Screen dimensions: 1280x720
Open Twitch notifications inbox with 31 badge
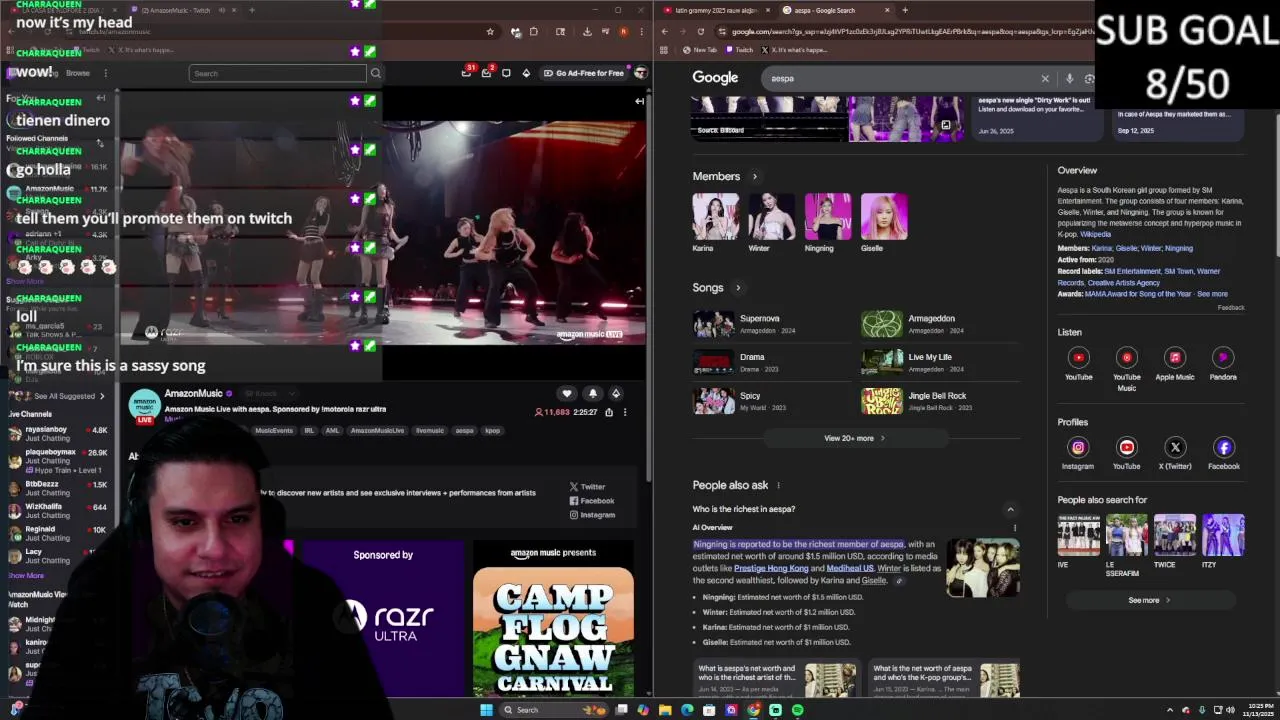(x=467, y=73)
